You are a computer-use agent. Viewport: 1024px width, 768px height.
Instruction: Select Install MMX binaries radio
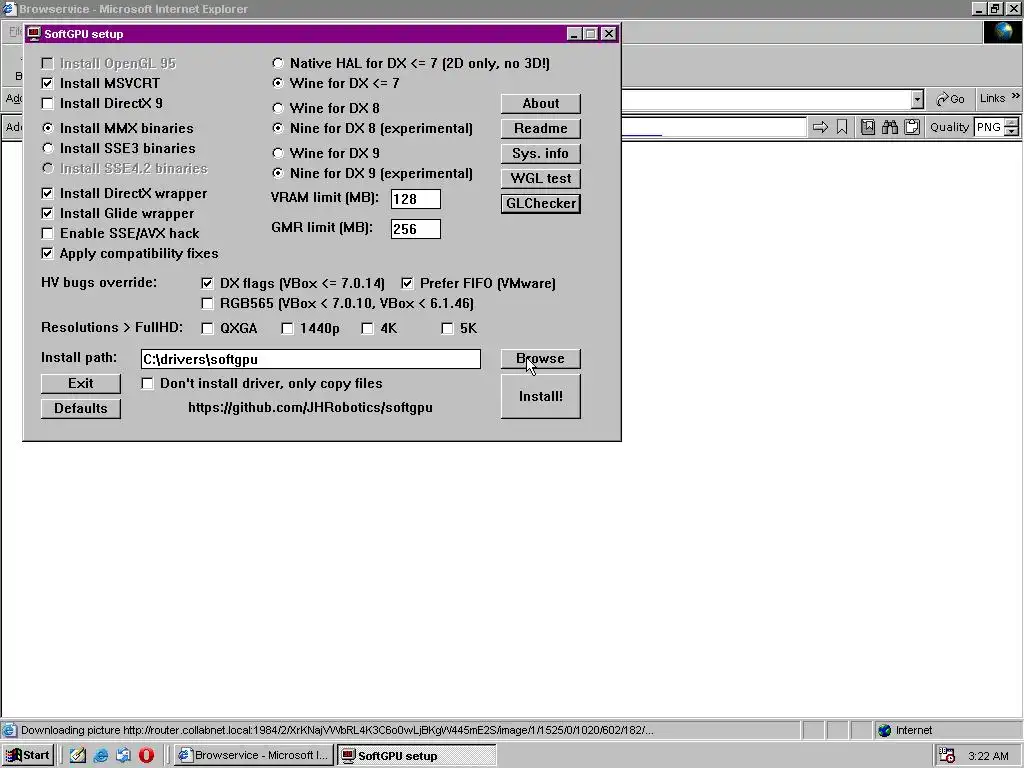point(47,128)
